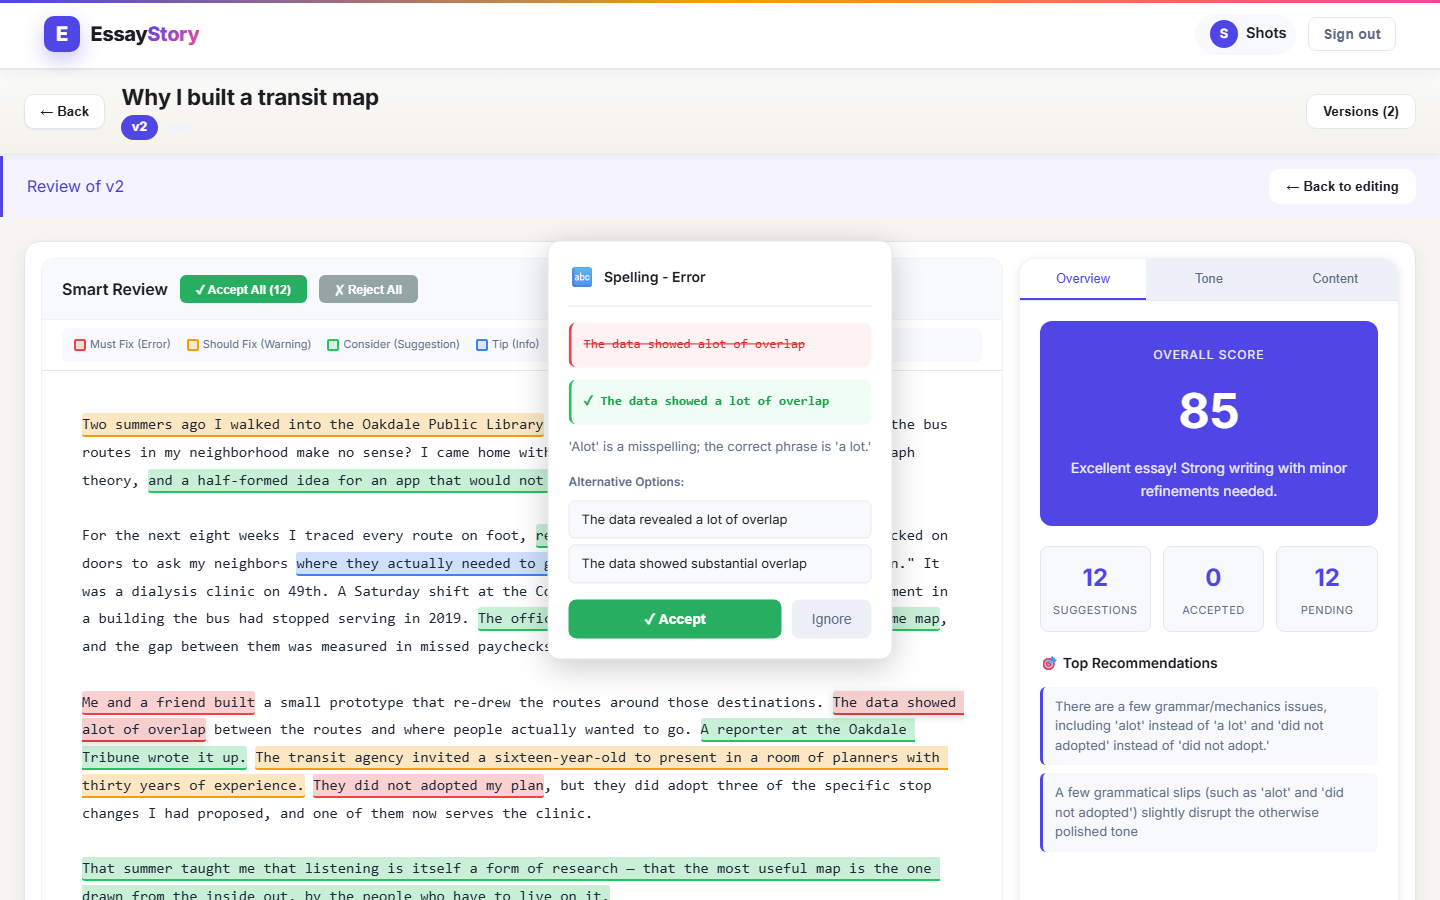
Task: Click the 'Smart Review' heading
Action: [115, 289]
